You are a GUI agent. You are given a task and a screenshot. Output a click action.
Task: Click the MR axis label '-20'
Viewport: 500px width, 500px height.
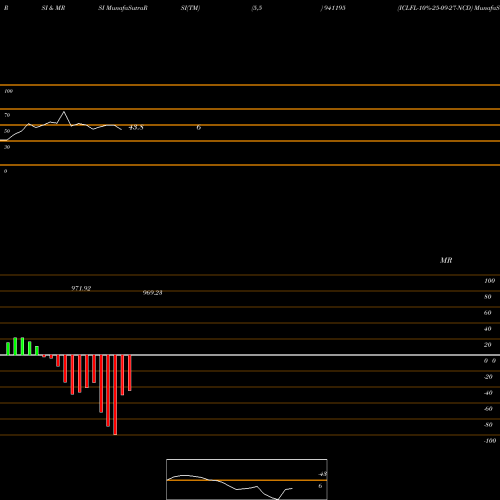pos(488,377)
